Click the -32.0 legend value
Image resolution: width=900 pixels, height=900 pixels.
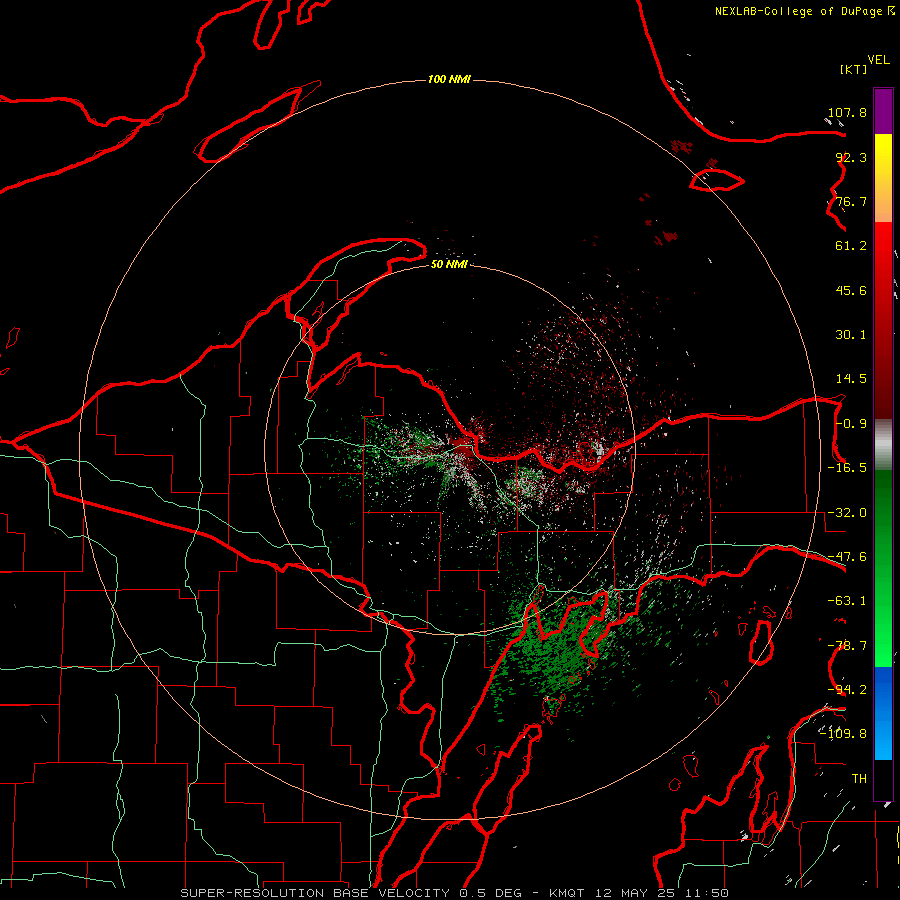coord(847,513)
